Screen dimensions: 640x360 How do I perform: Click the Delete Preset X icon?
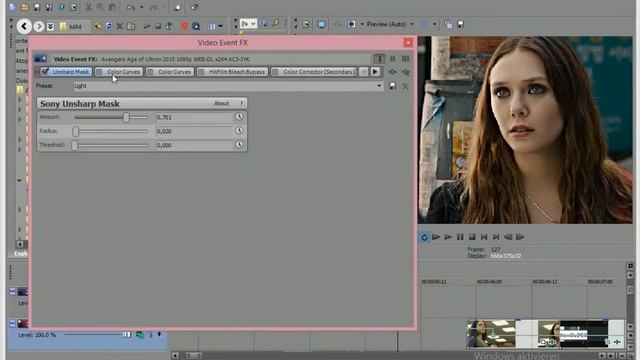405,86
